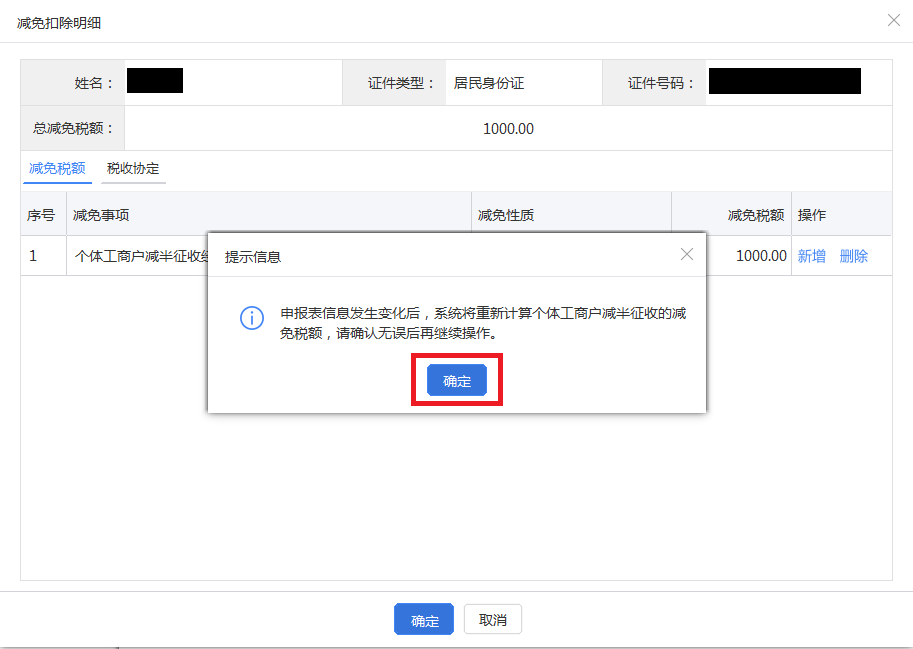Viewport: 913px width, 649px height.
Task: Click the 新增 link in the 操作 column
Action: (x=812, y=256)
